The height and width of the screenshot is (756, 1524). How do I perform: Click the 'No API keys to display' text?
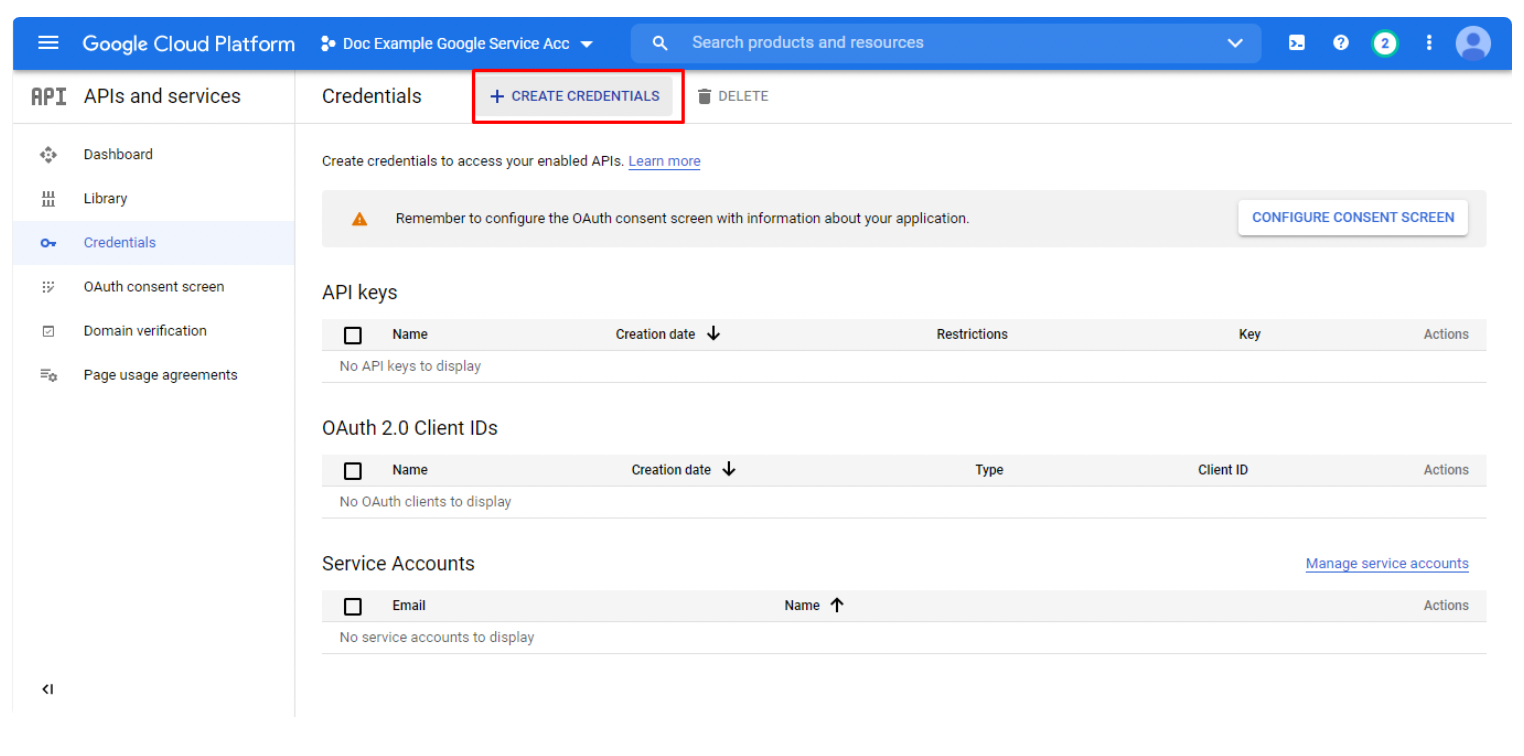(410, 366)
